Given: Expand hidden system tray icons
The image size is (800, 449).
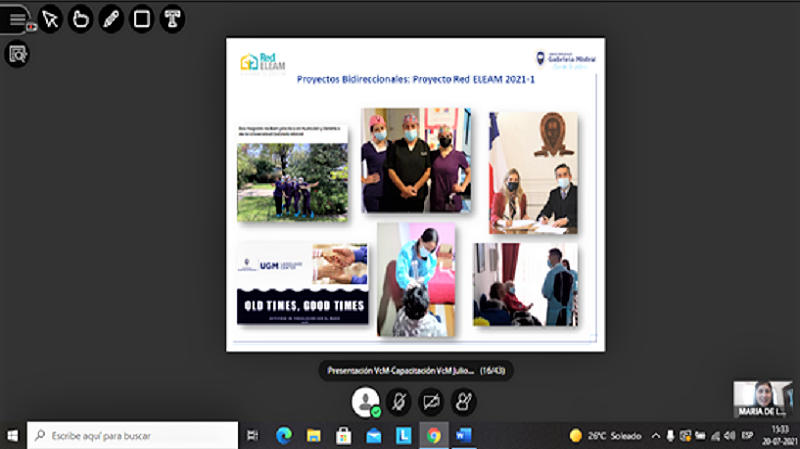Looking at the screenshot, I should click(x=656, y=436).
